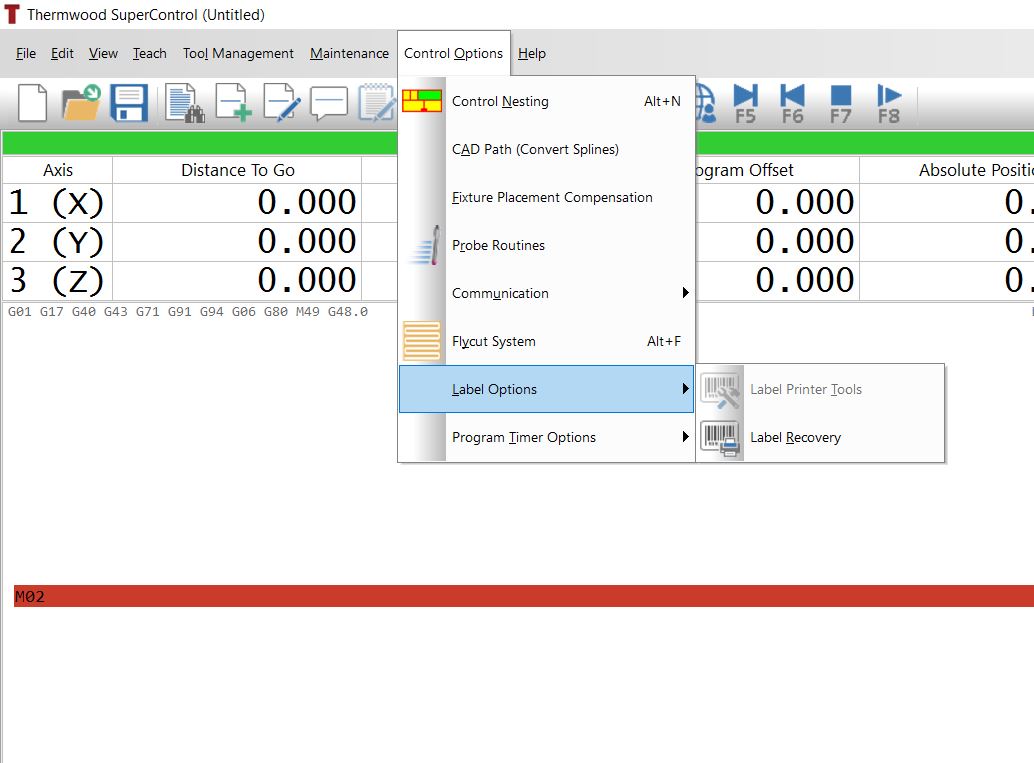Screen dimensions: 1034x763
Task: Expand the Communication submenu
Action: (x=547, y=293)
